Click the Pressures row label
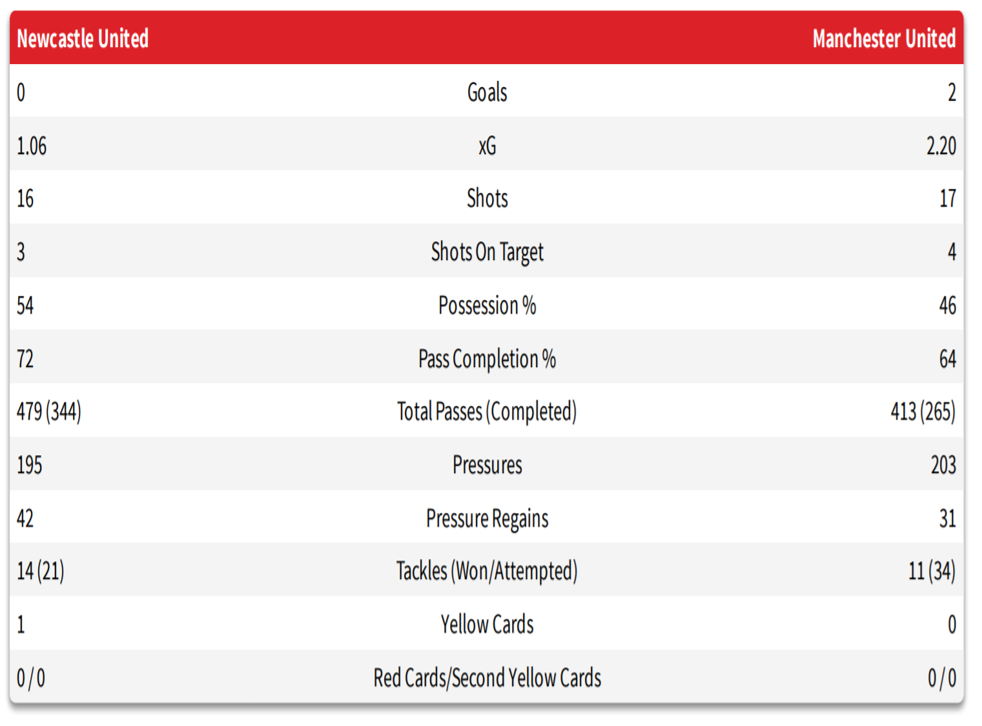 click(x=487, y=465)
